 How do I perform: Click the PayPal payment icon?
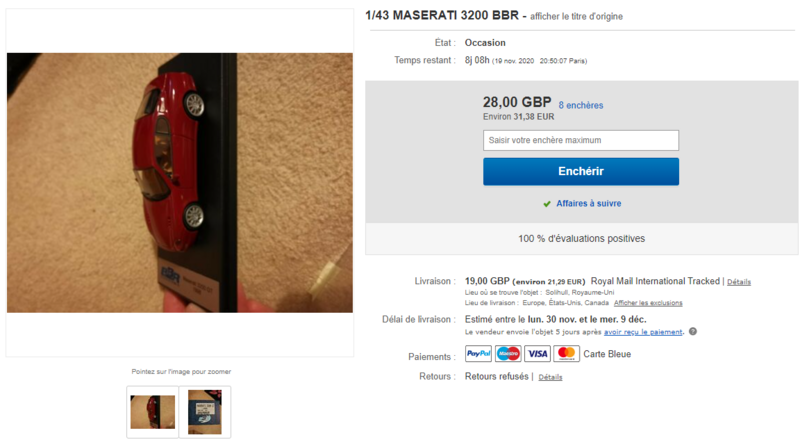click(478, 354)
